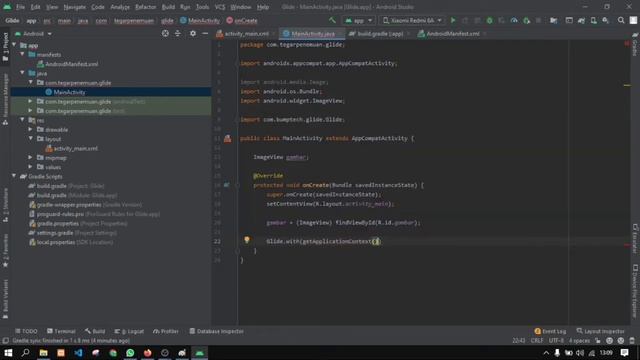Toggle the Emulator side tab

pyautogui.click(x=635, y=238)
